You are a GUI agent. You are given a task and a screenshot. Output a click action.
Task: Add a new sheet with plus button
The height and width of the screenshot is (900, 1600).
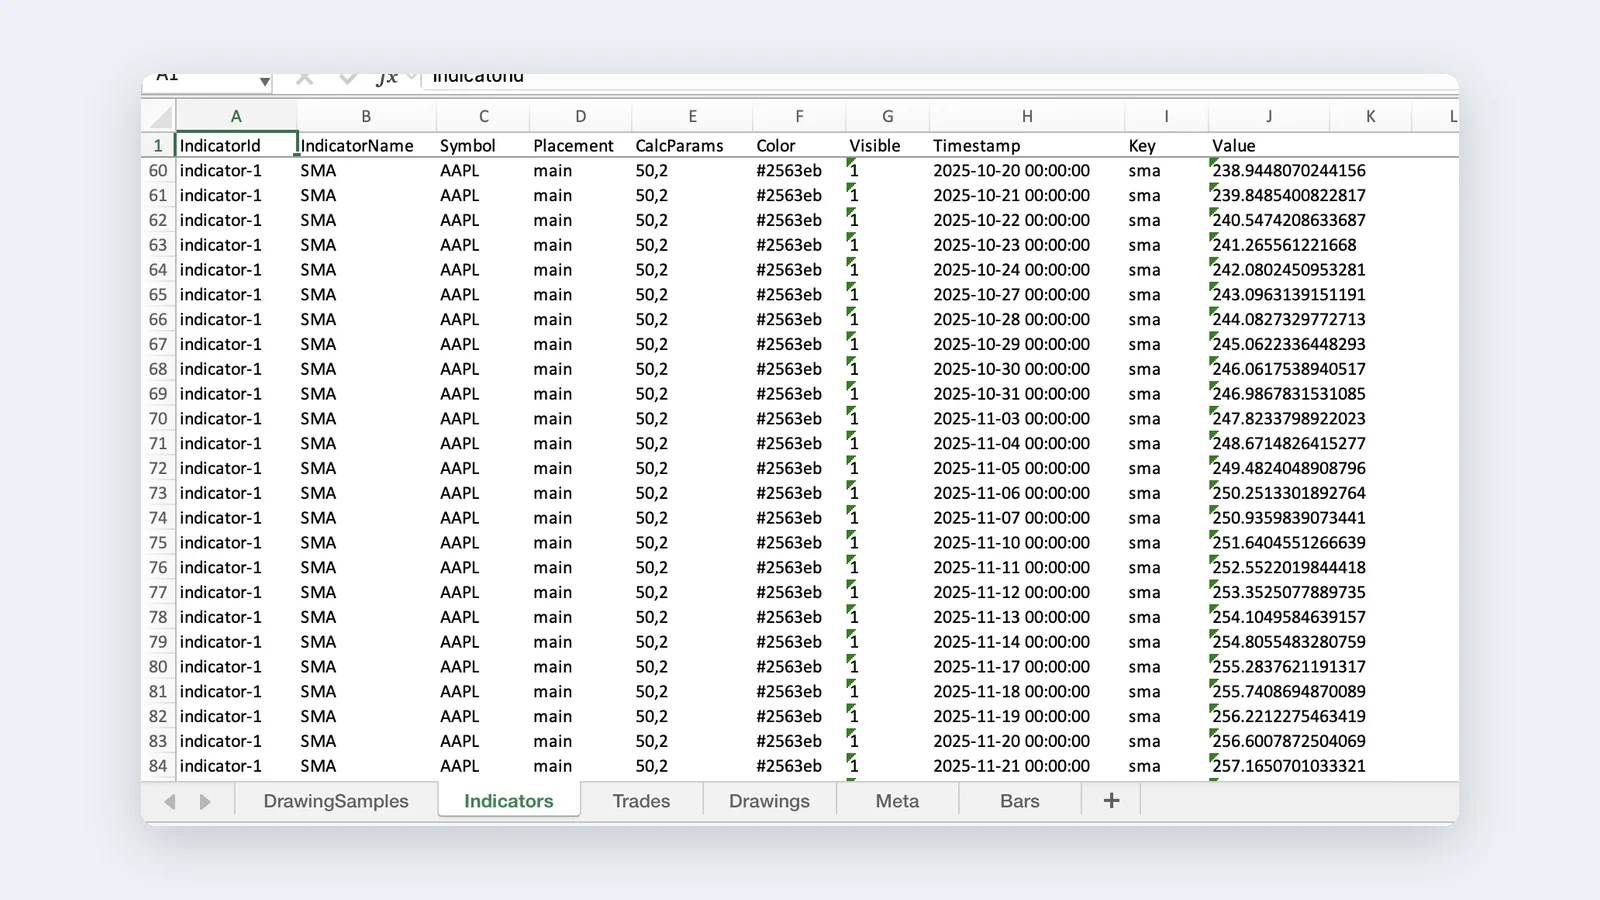(1111, 800)
